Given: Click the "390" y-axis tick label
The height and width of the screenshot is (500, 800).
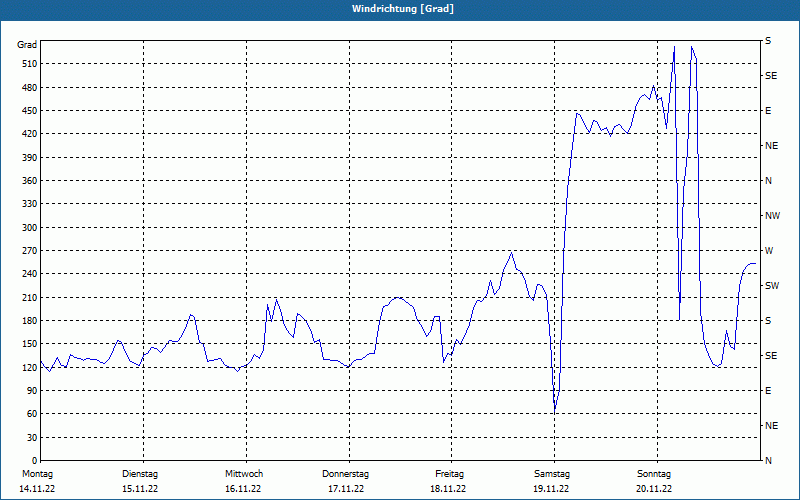Looking at the screenshot, I should [29, 157].
